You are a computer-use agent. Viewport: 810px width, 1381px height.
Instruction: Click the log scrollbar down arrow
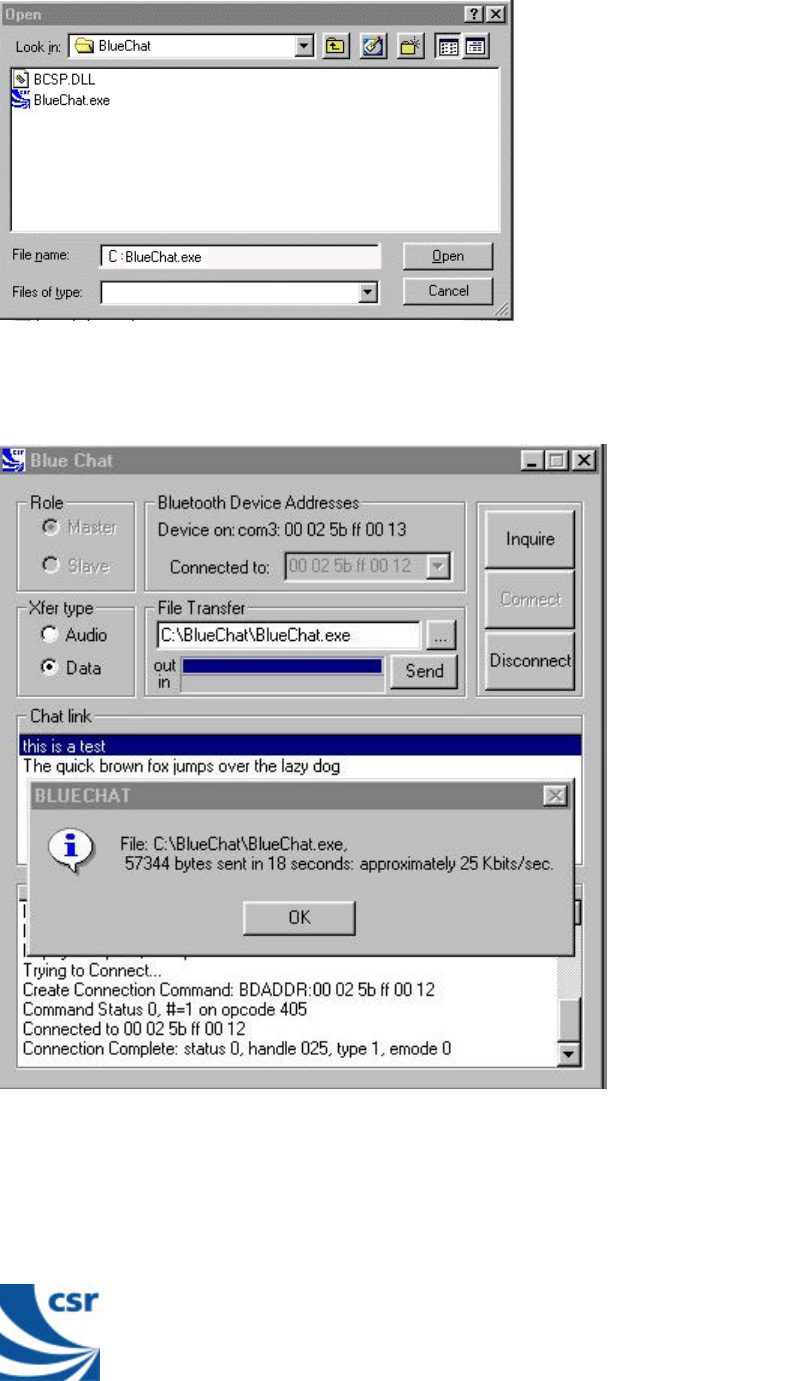tap(568, 1053)
